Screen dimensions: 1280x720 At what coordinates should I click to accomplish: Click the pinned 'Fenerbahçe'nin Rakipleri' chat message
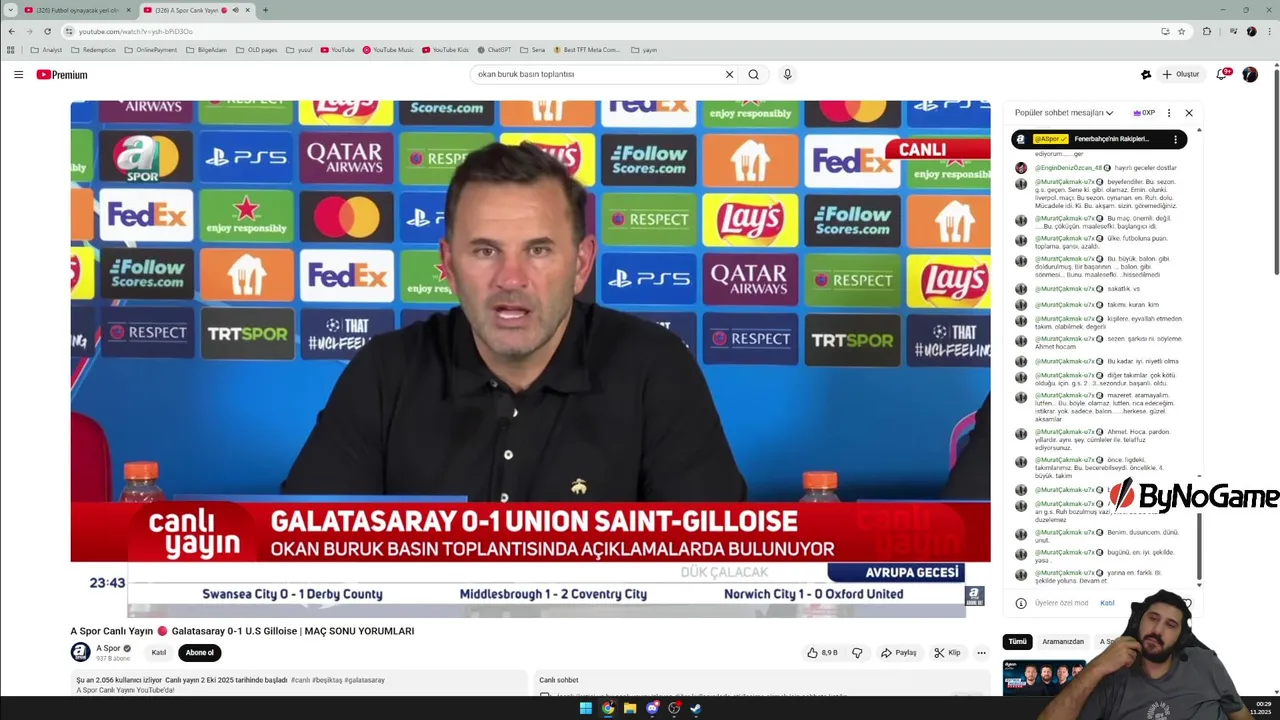pyautogui.click(x=1099, y=139)
